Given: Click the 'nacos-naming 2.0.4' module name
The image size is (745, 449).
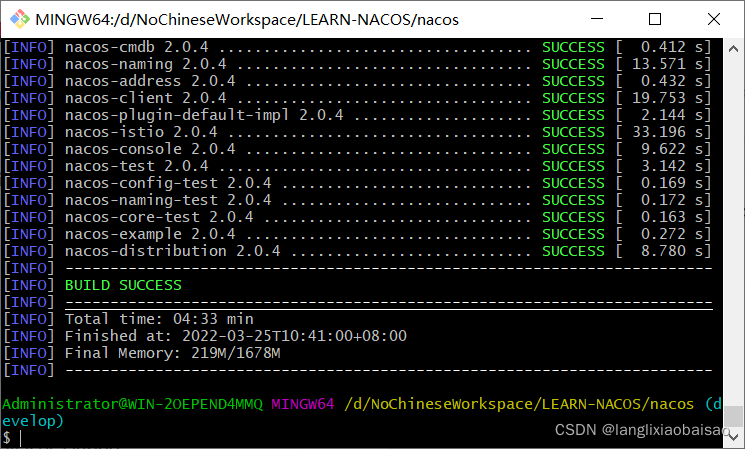Looking at the screenshot, I should tap(145, 64).
